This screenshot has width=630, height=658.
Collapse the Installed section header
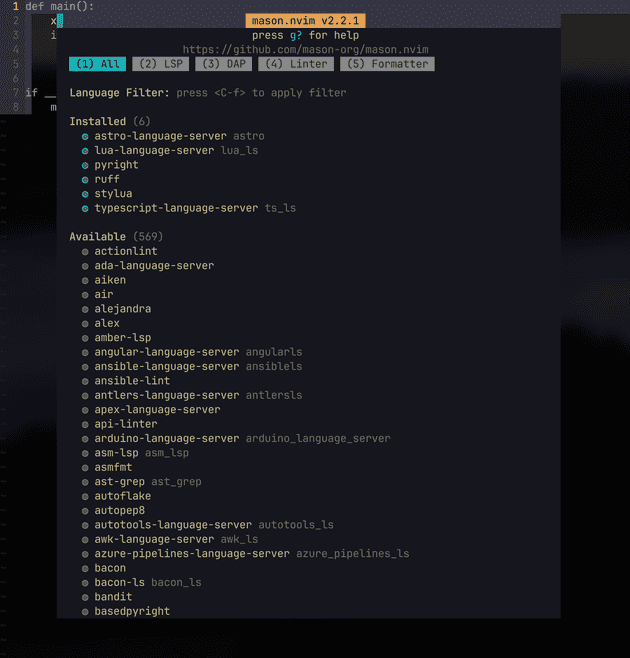97,121
